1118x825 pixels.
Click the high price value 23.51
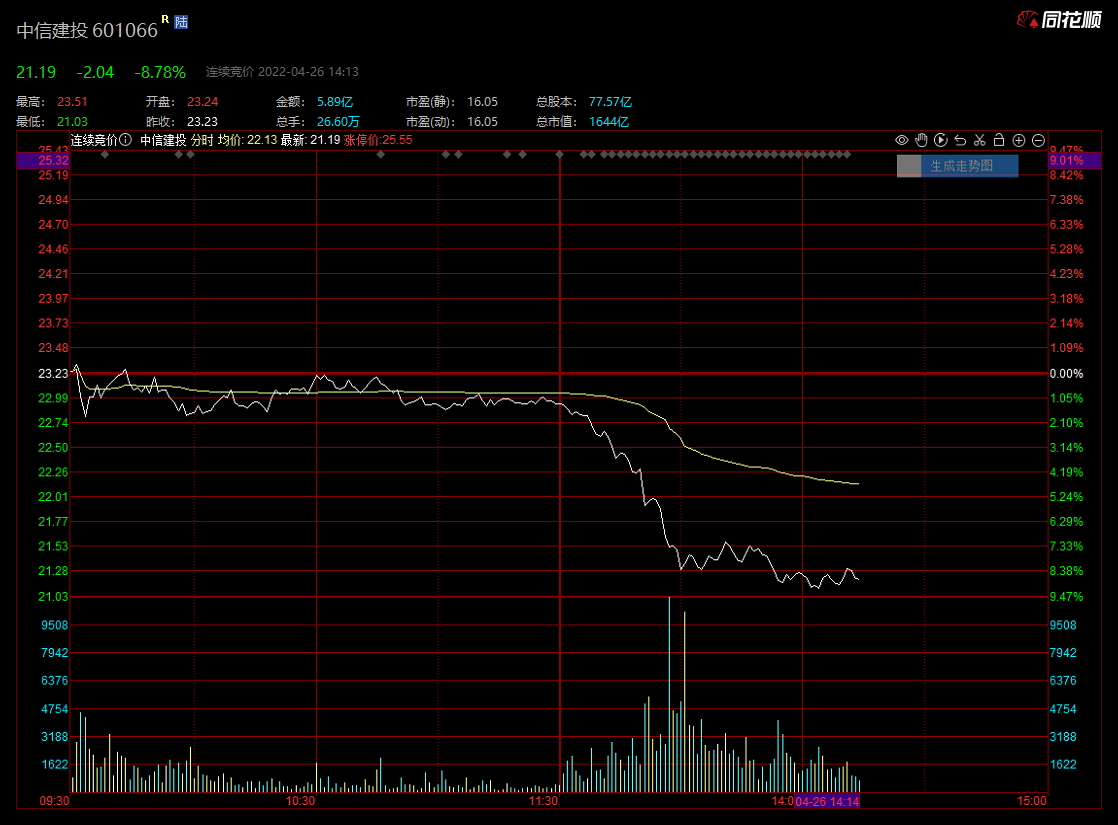tap(72, 102)
